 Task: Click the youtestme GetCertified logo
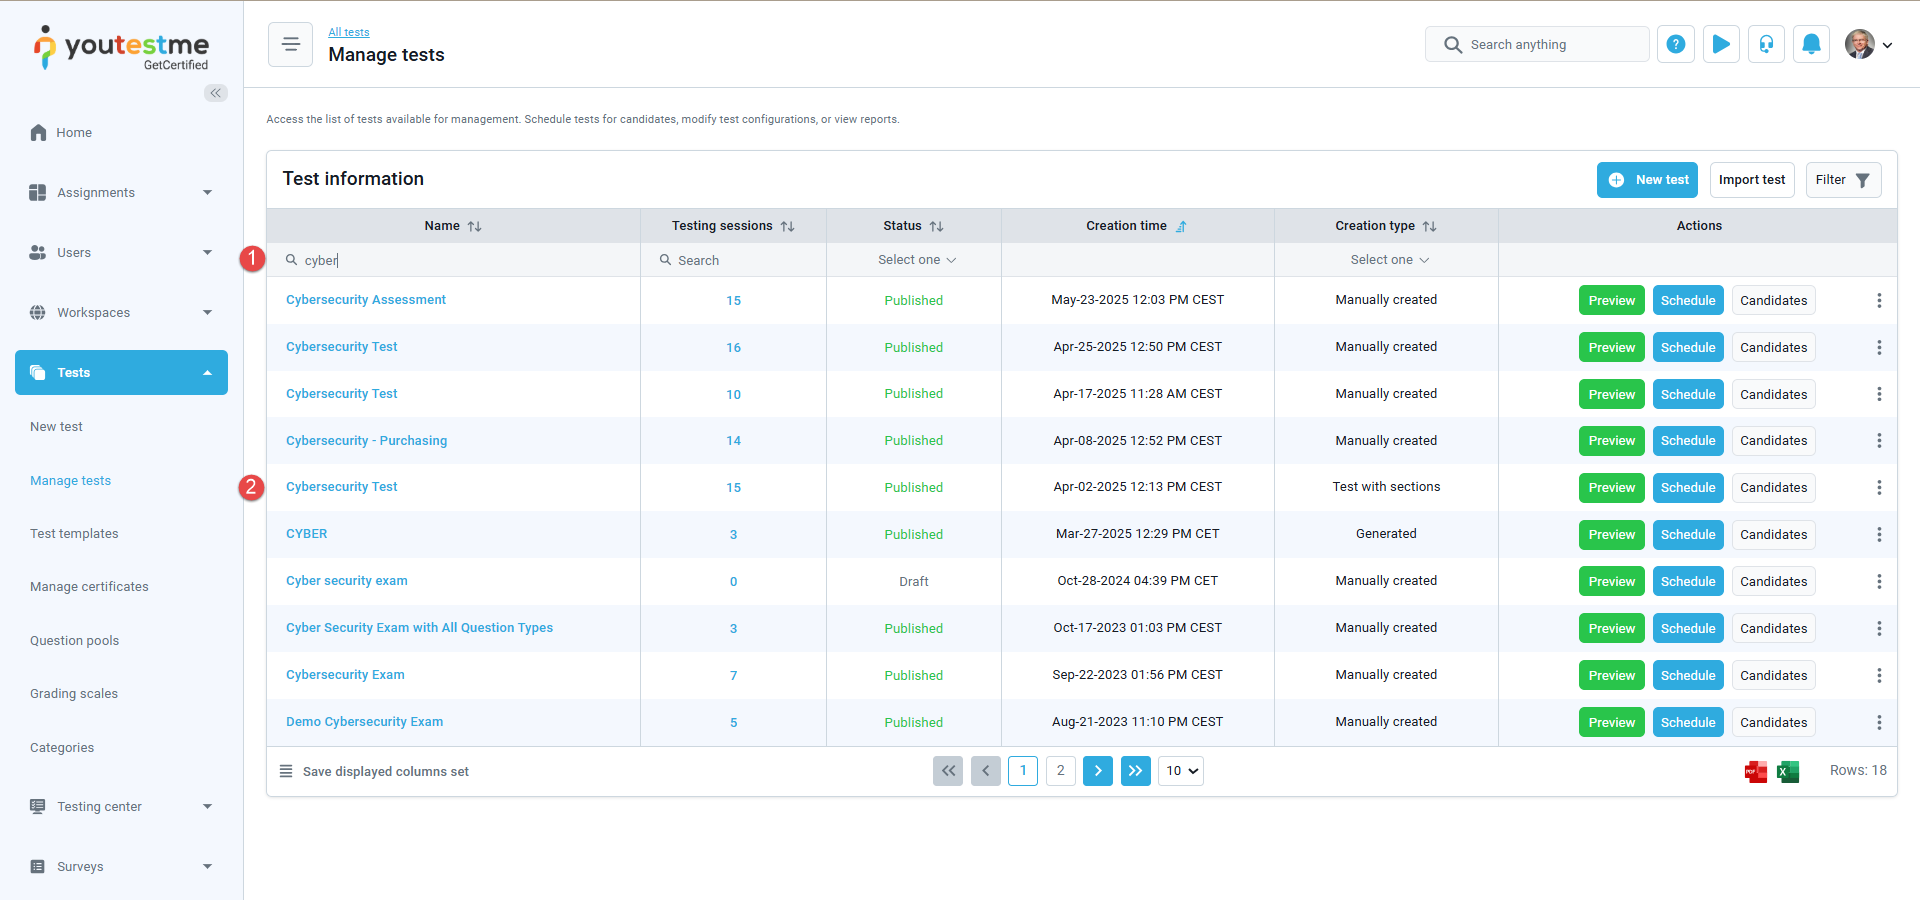click(121, 48)
